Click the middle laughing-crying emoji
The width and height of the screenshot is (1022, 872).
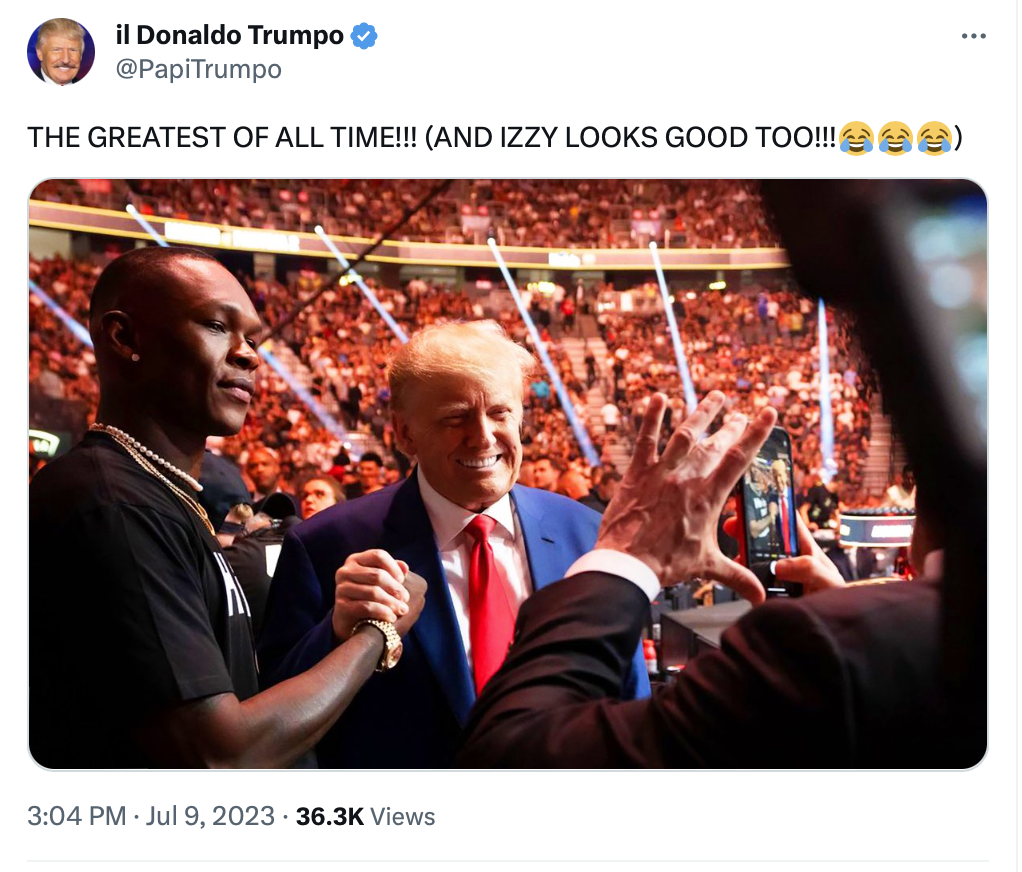[896, 138]
